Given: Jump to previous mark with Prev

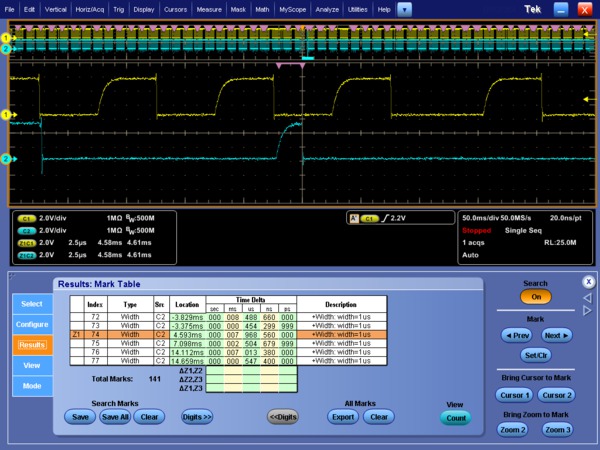Looking at the screenshot, I should pyautogui.click(x=517, y=335).
